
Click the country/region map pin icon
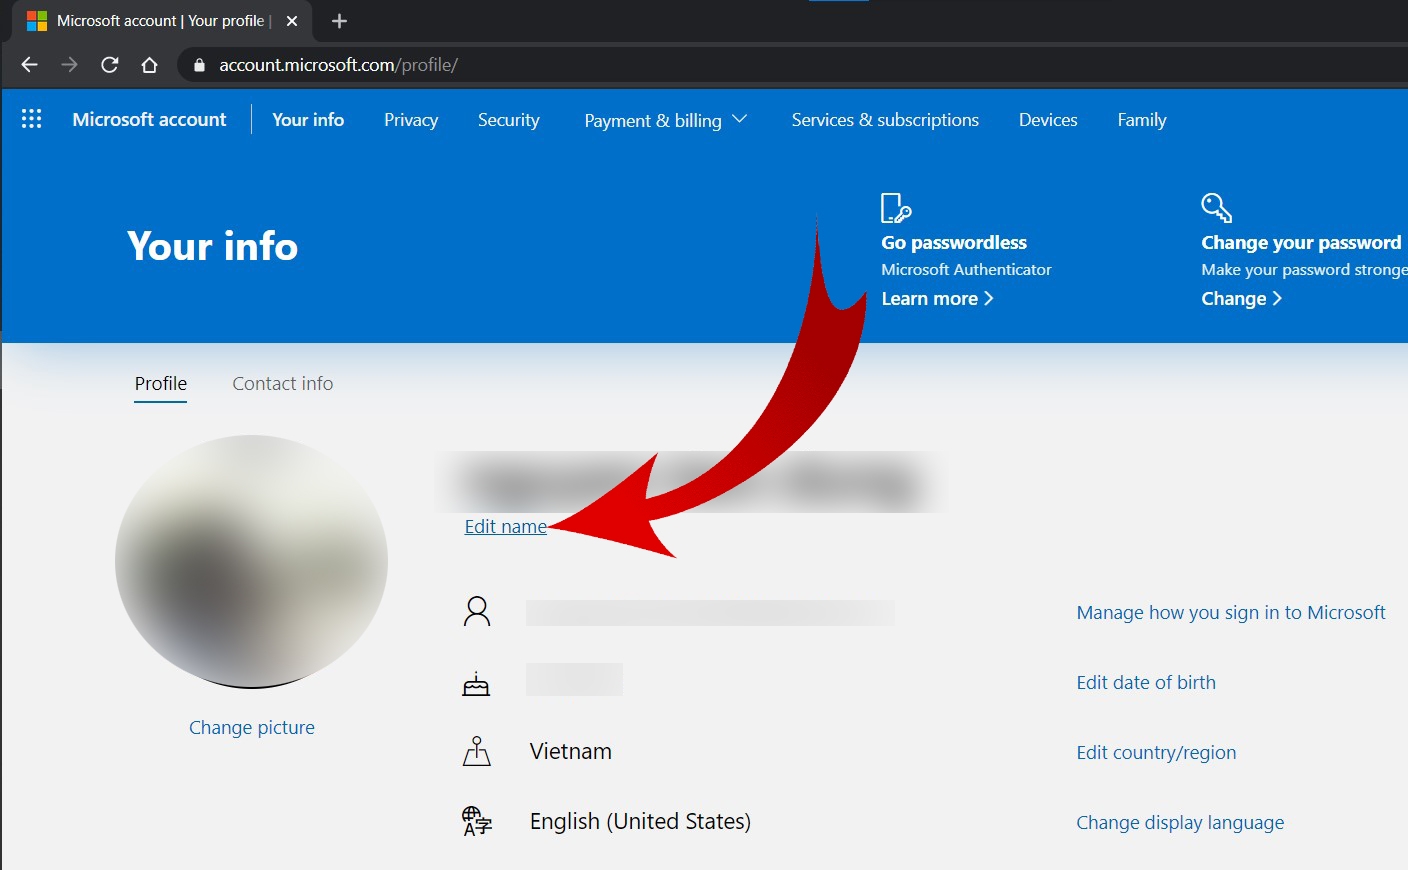coord(477,751)
